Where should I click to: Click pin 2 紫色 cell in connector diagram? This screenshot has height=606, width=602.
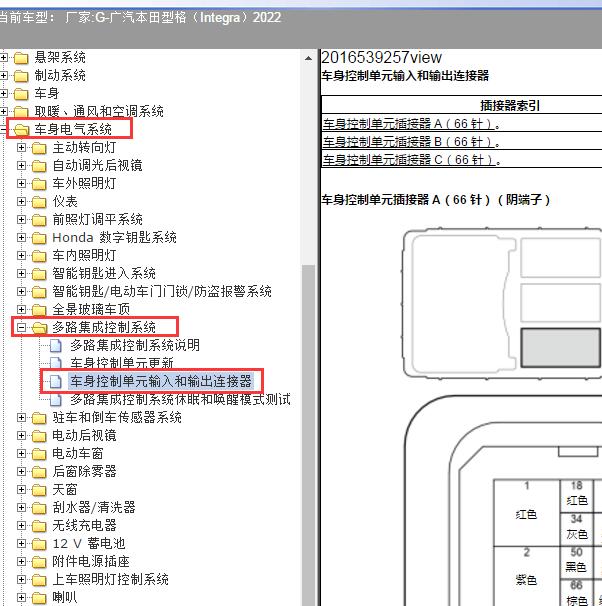pyautogui.click(x=527, y=576)
